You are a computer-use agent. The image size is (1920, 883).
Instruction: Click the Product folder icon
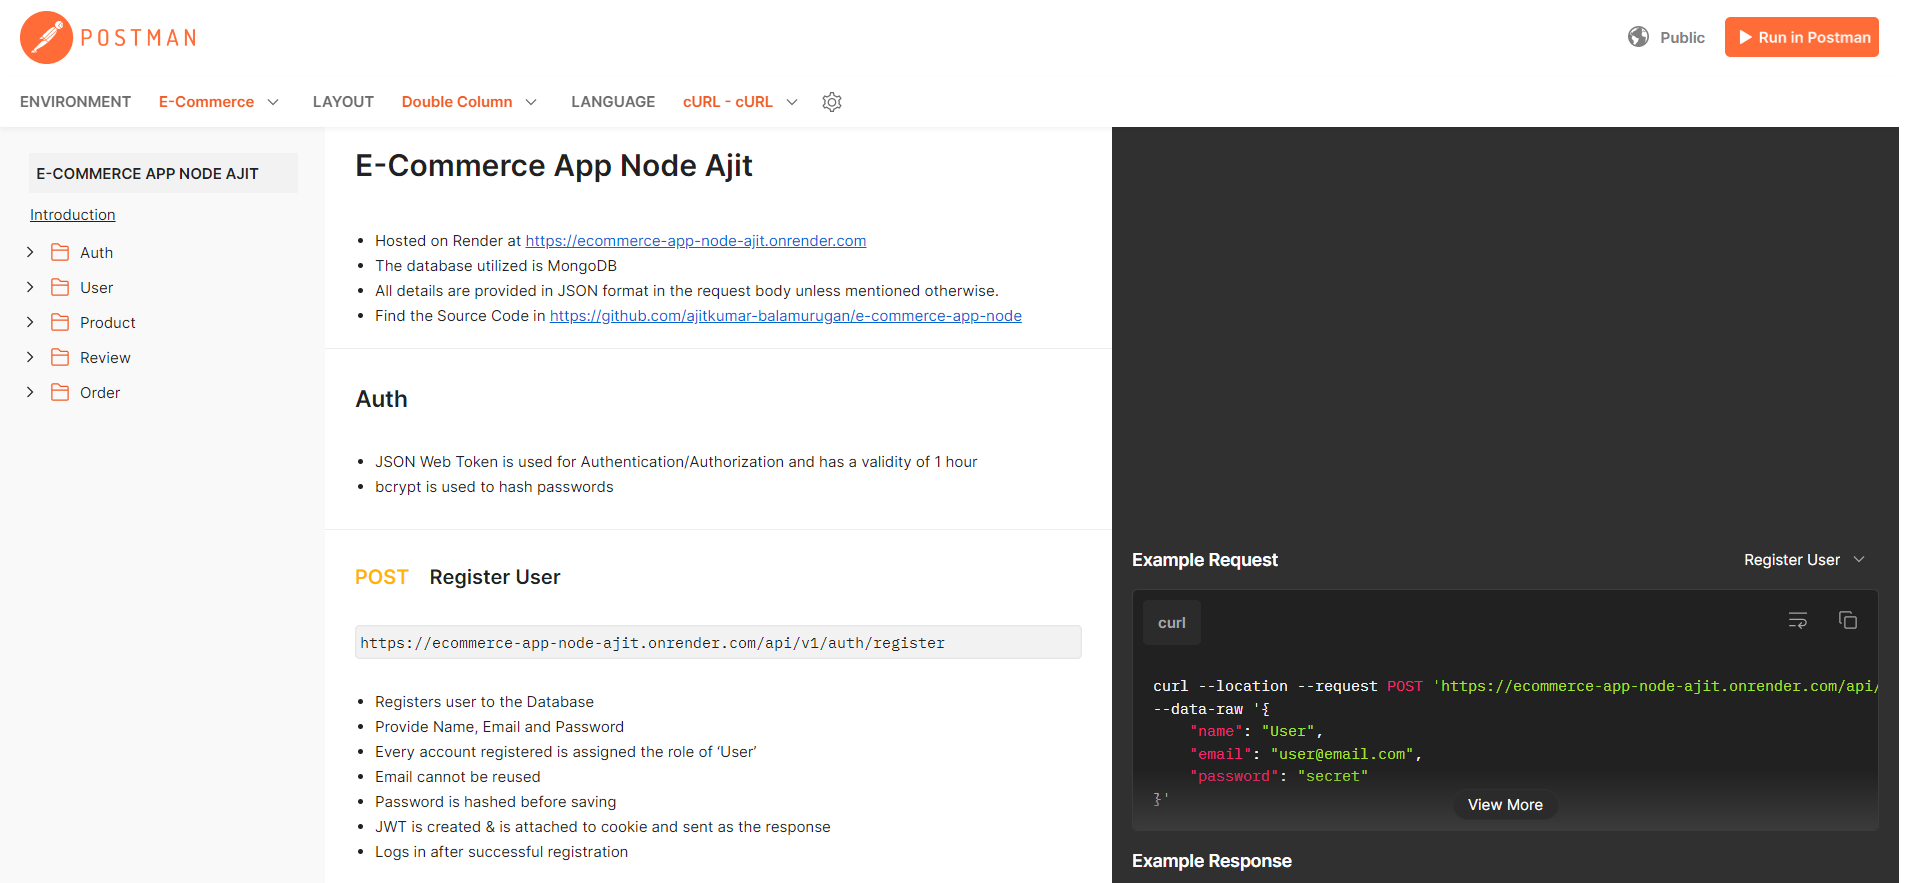(60, 322)
